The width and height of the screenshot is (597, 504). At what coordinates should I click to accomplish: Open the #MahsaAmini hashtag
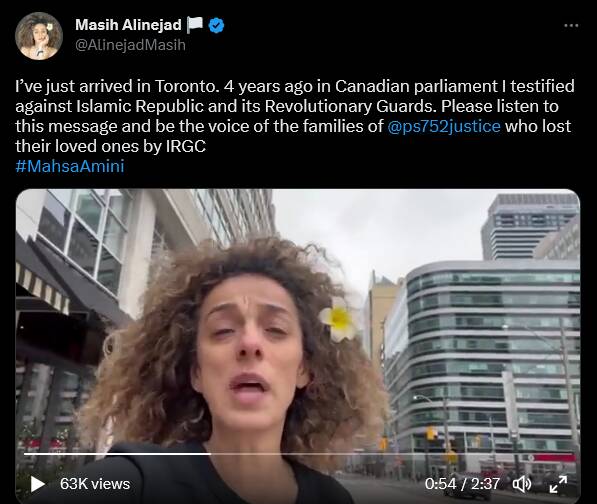coord(70,166)
